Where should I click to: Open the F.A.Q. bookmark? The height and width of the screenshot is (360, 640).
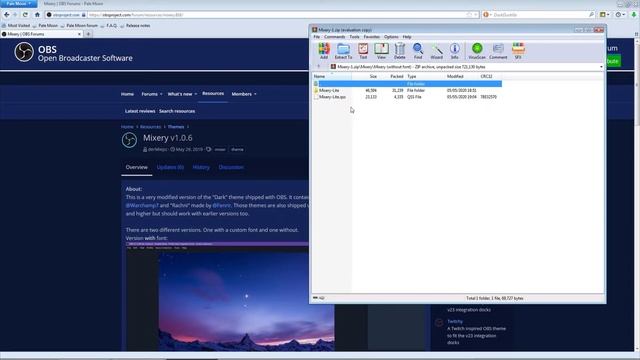click(x=109, y=25)
